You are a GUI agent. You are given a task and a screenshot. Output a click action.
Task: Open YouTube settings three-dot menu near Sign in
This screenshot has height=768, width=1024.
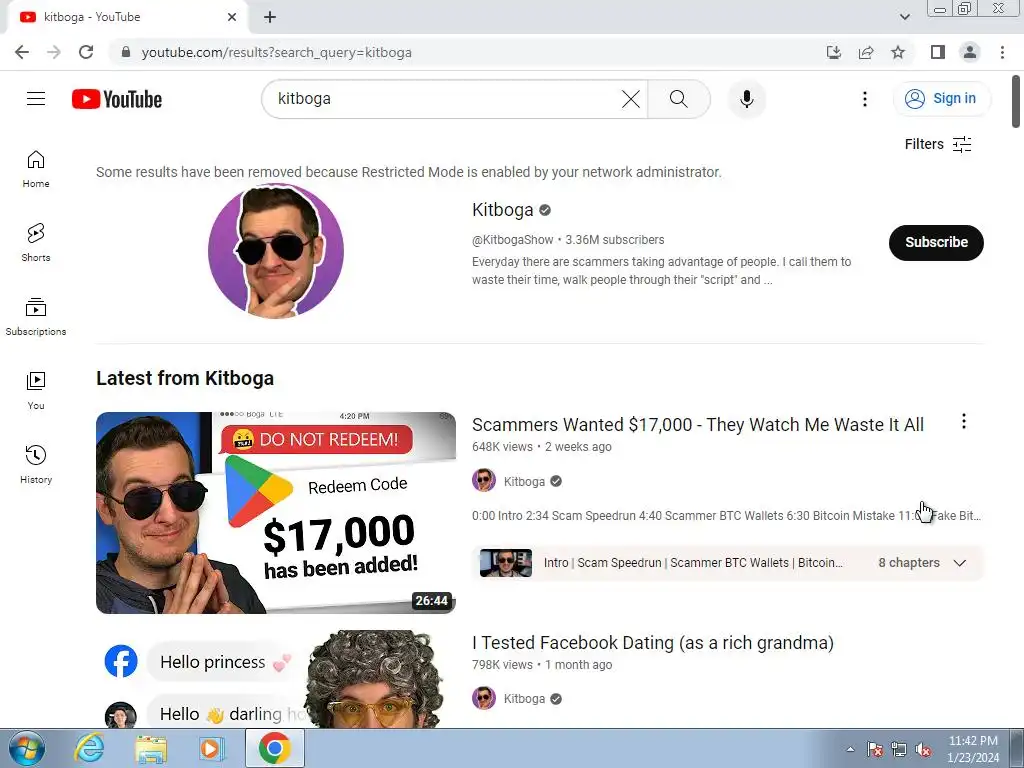tap(865, 99)
